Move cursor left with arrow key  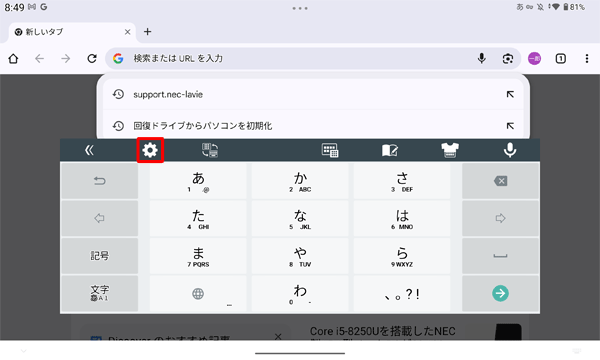coord(99,218)
